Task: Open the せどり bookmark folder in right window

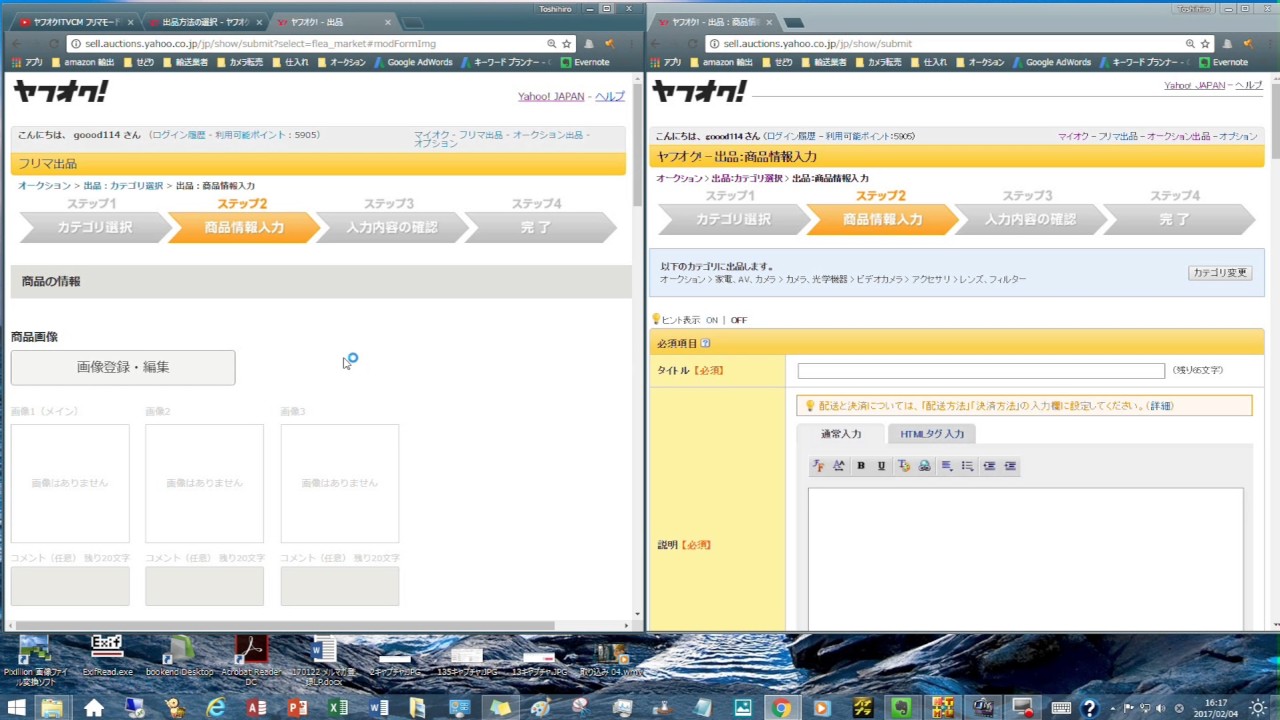Action: (x=777, y=62)
